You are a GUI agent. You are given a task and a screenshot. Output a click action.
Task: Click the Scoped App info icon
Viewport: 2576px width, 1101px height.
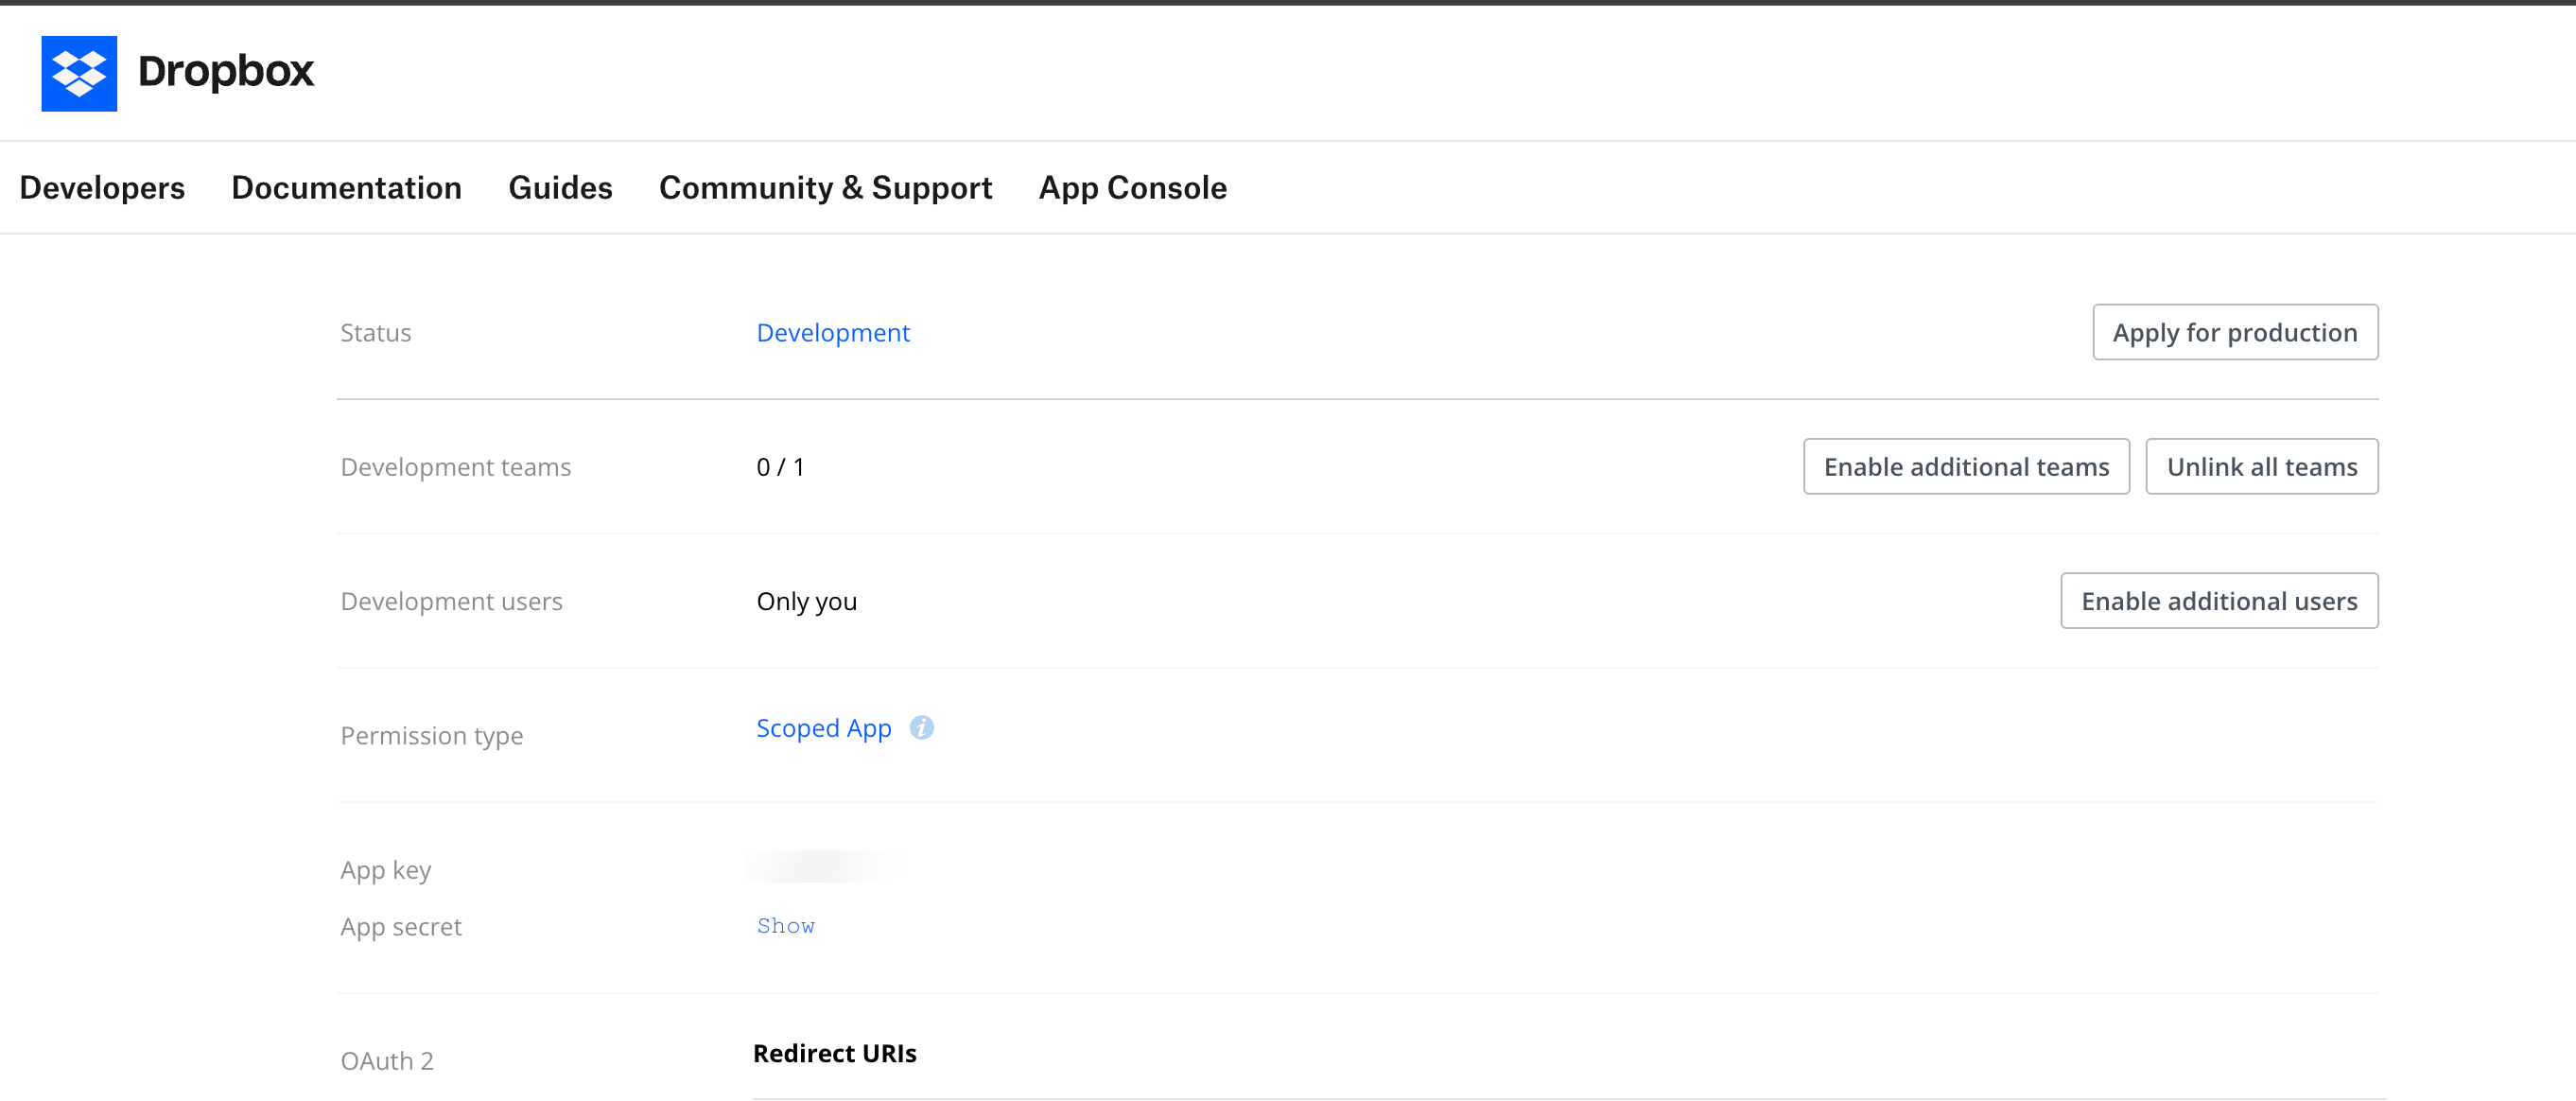pos(921,727)
